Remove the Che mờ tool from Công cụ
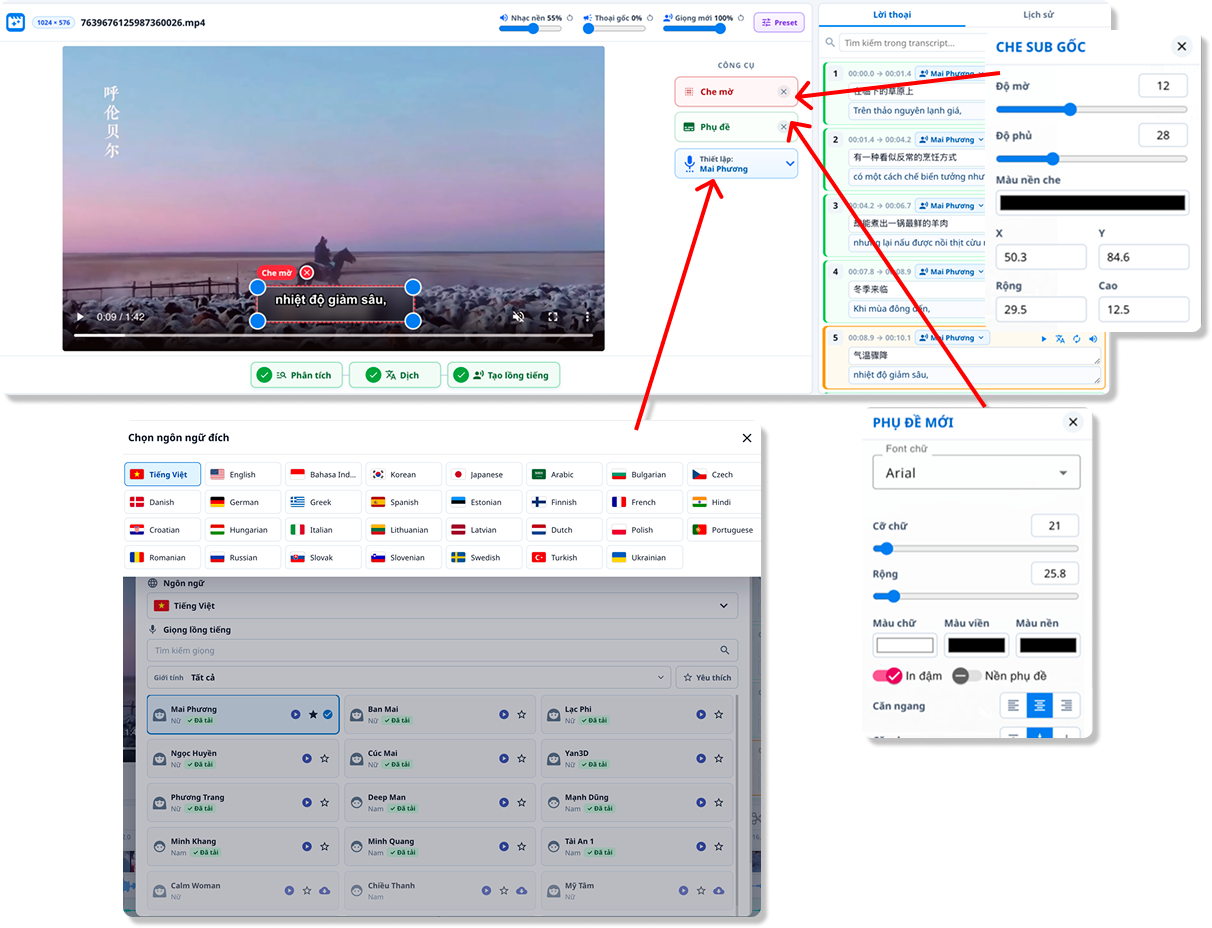The height and width of the screenshot is (928, 1212). pos(784,92)
